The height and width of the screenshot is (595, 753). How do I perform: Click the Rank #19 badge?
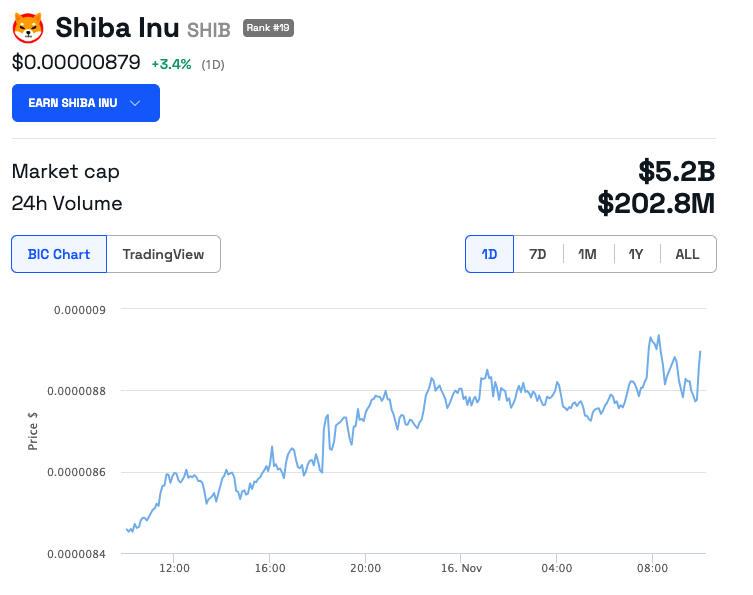tap(268, 27)
